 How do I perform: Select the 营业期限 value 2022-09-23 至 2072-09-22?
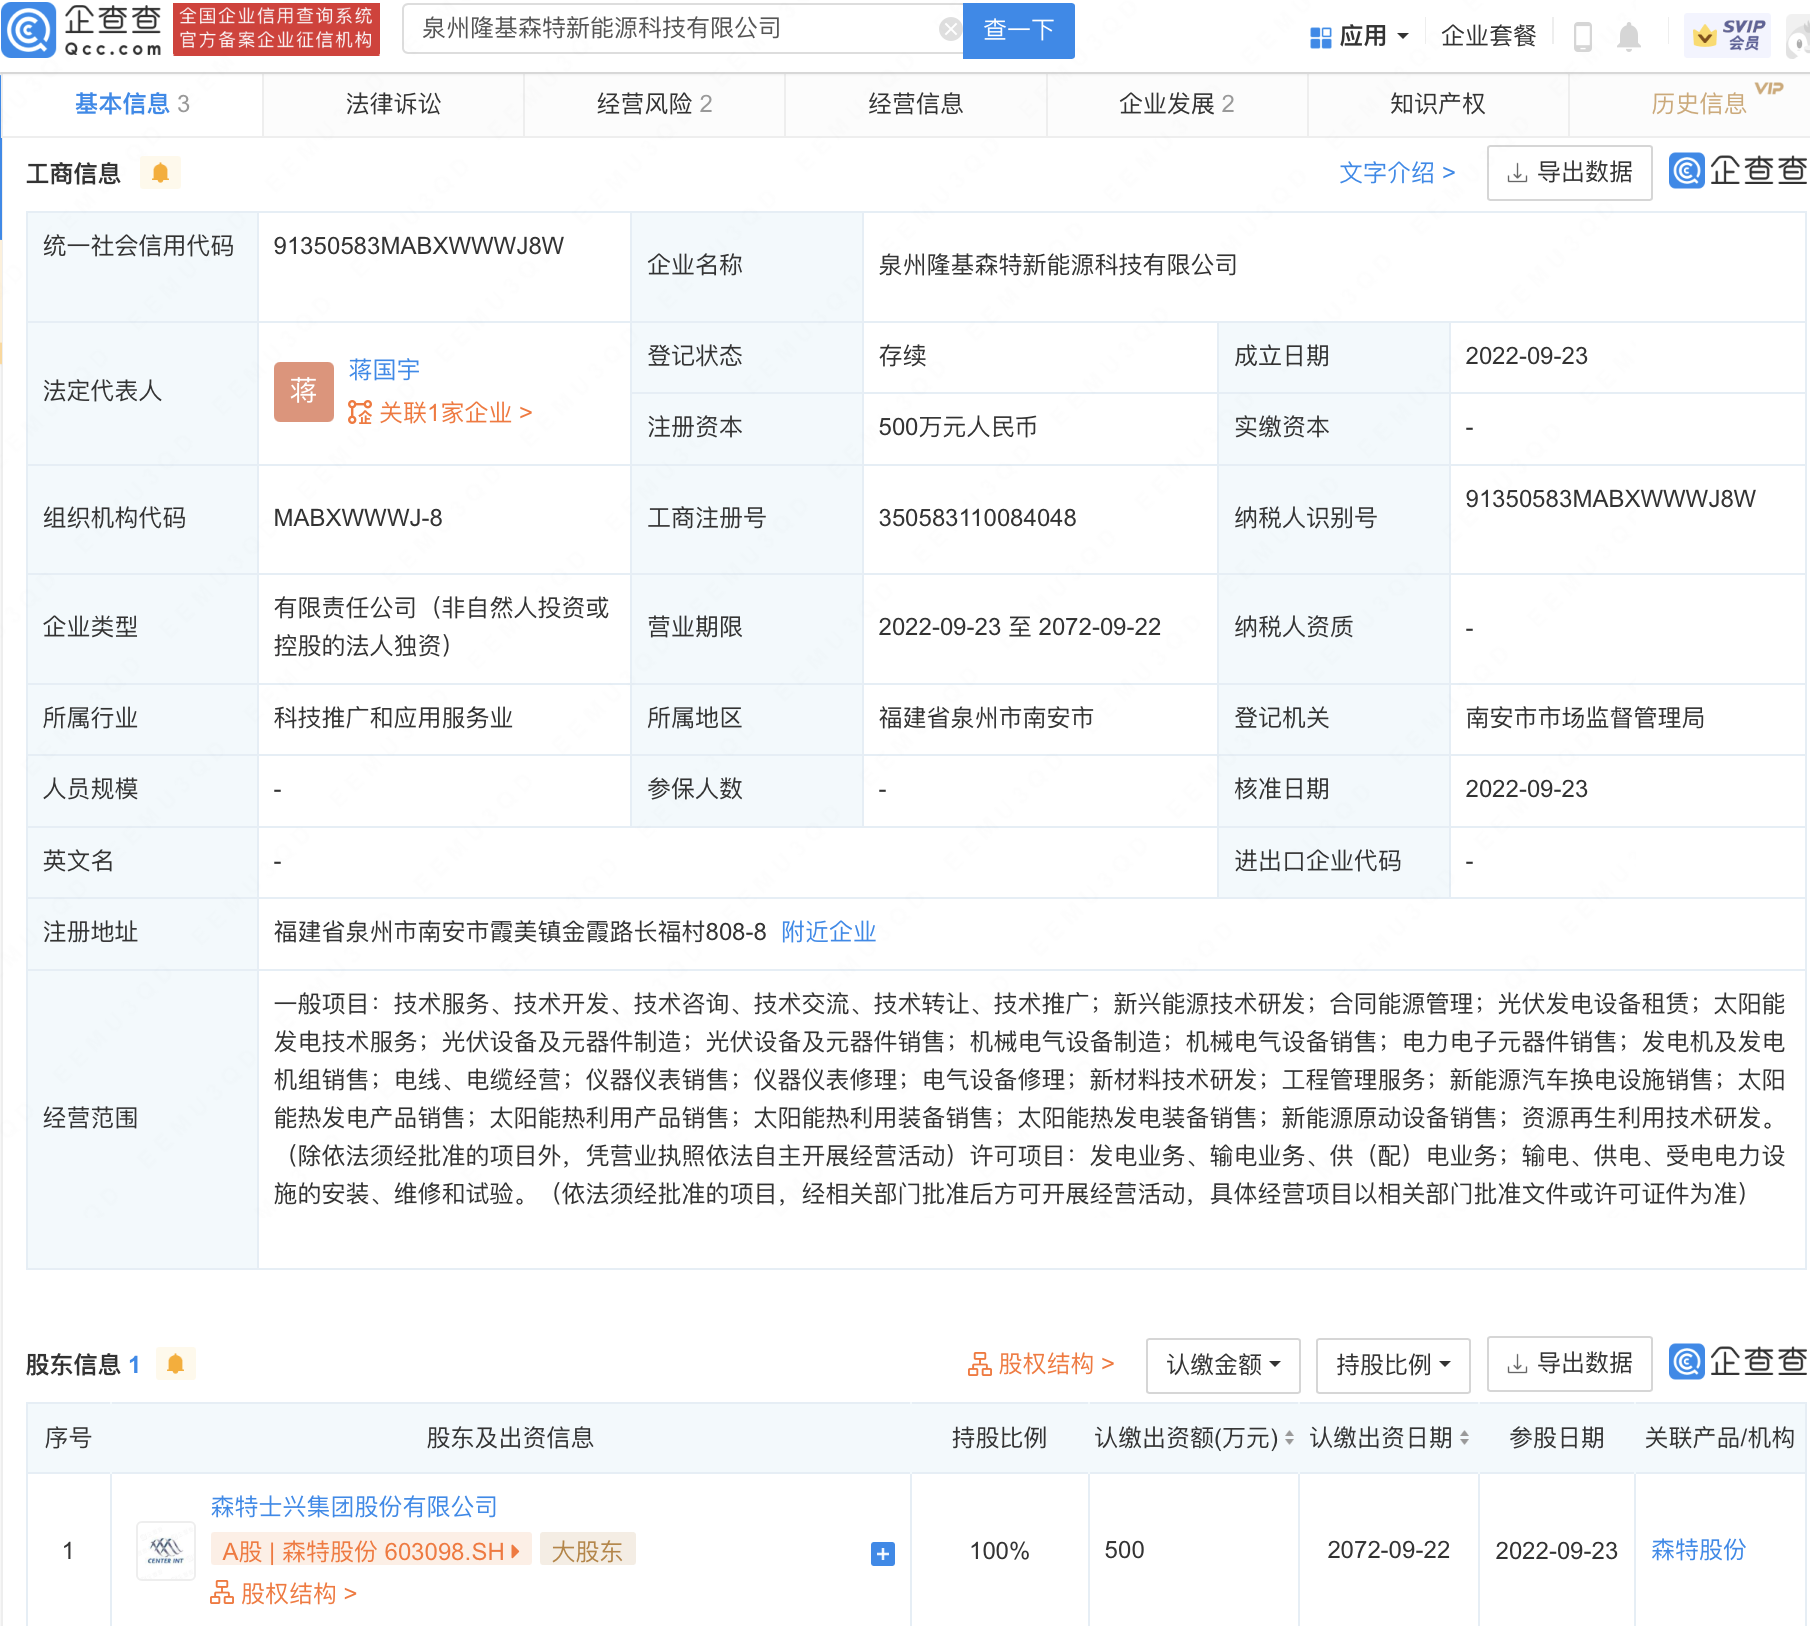pos(1019,627)
